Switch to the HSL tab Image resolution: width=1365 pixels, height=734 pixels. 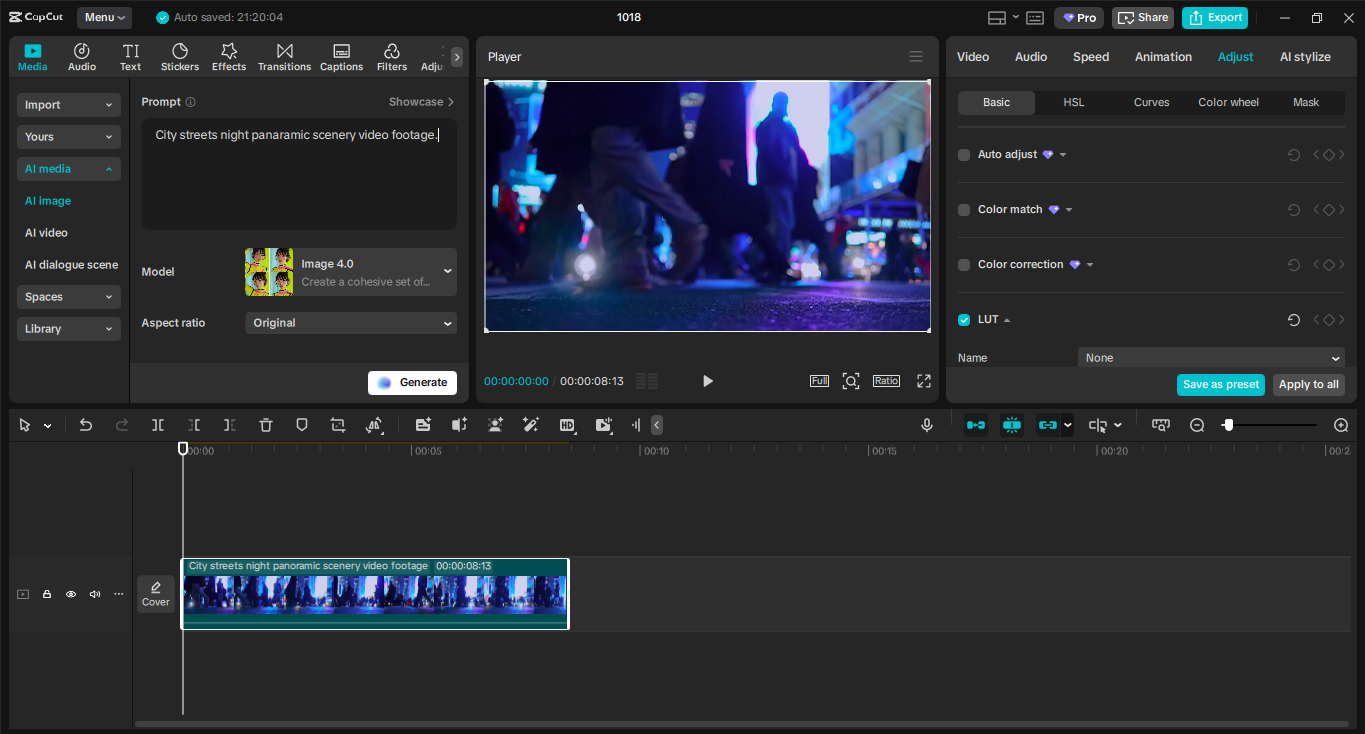1073,102
